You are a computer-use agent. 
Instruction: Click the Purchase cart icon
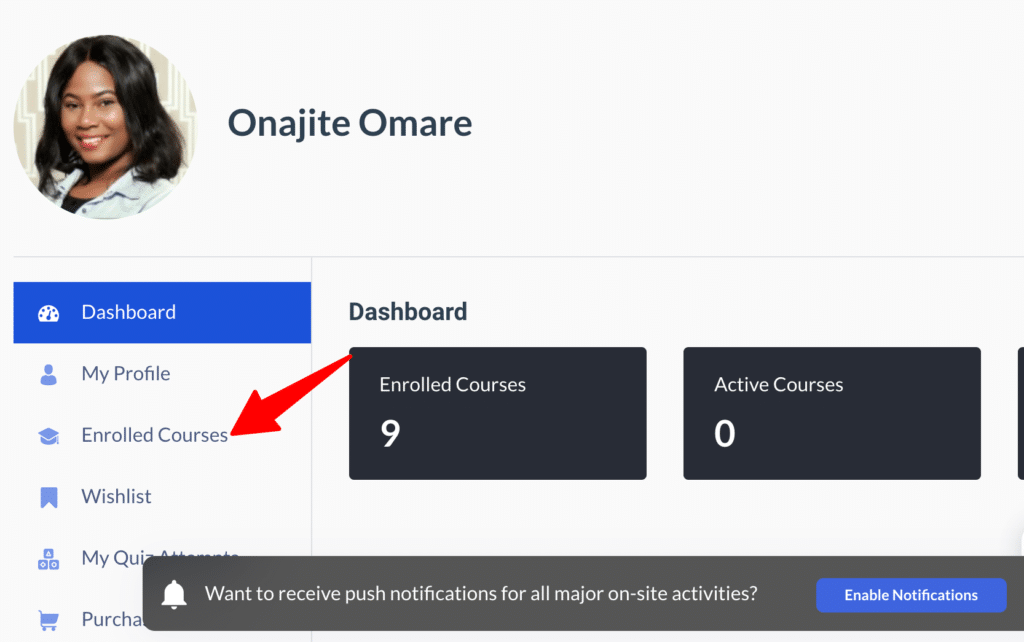click(x=48, y=620)
